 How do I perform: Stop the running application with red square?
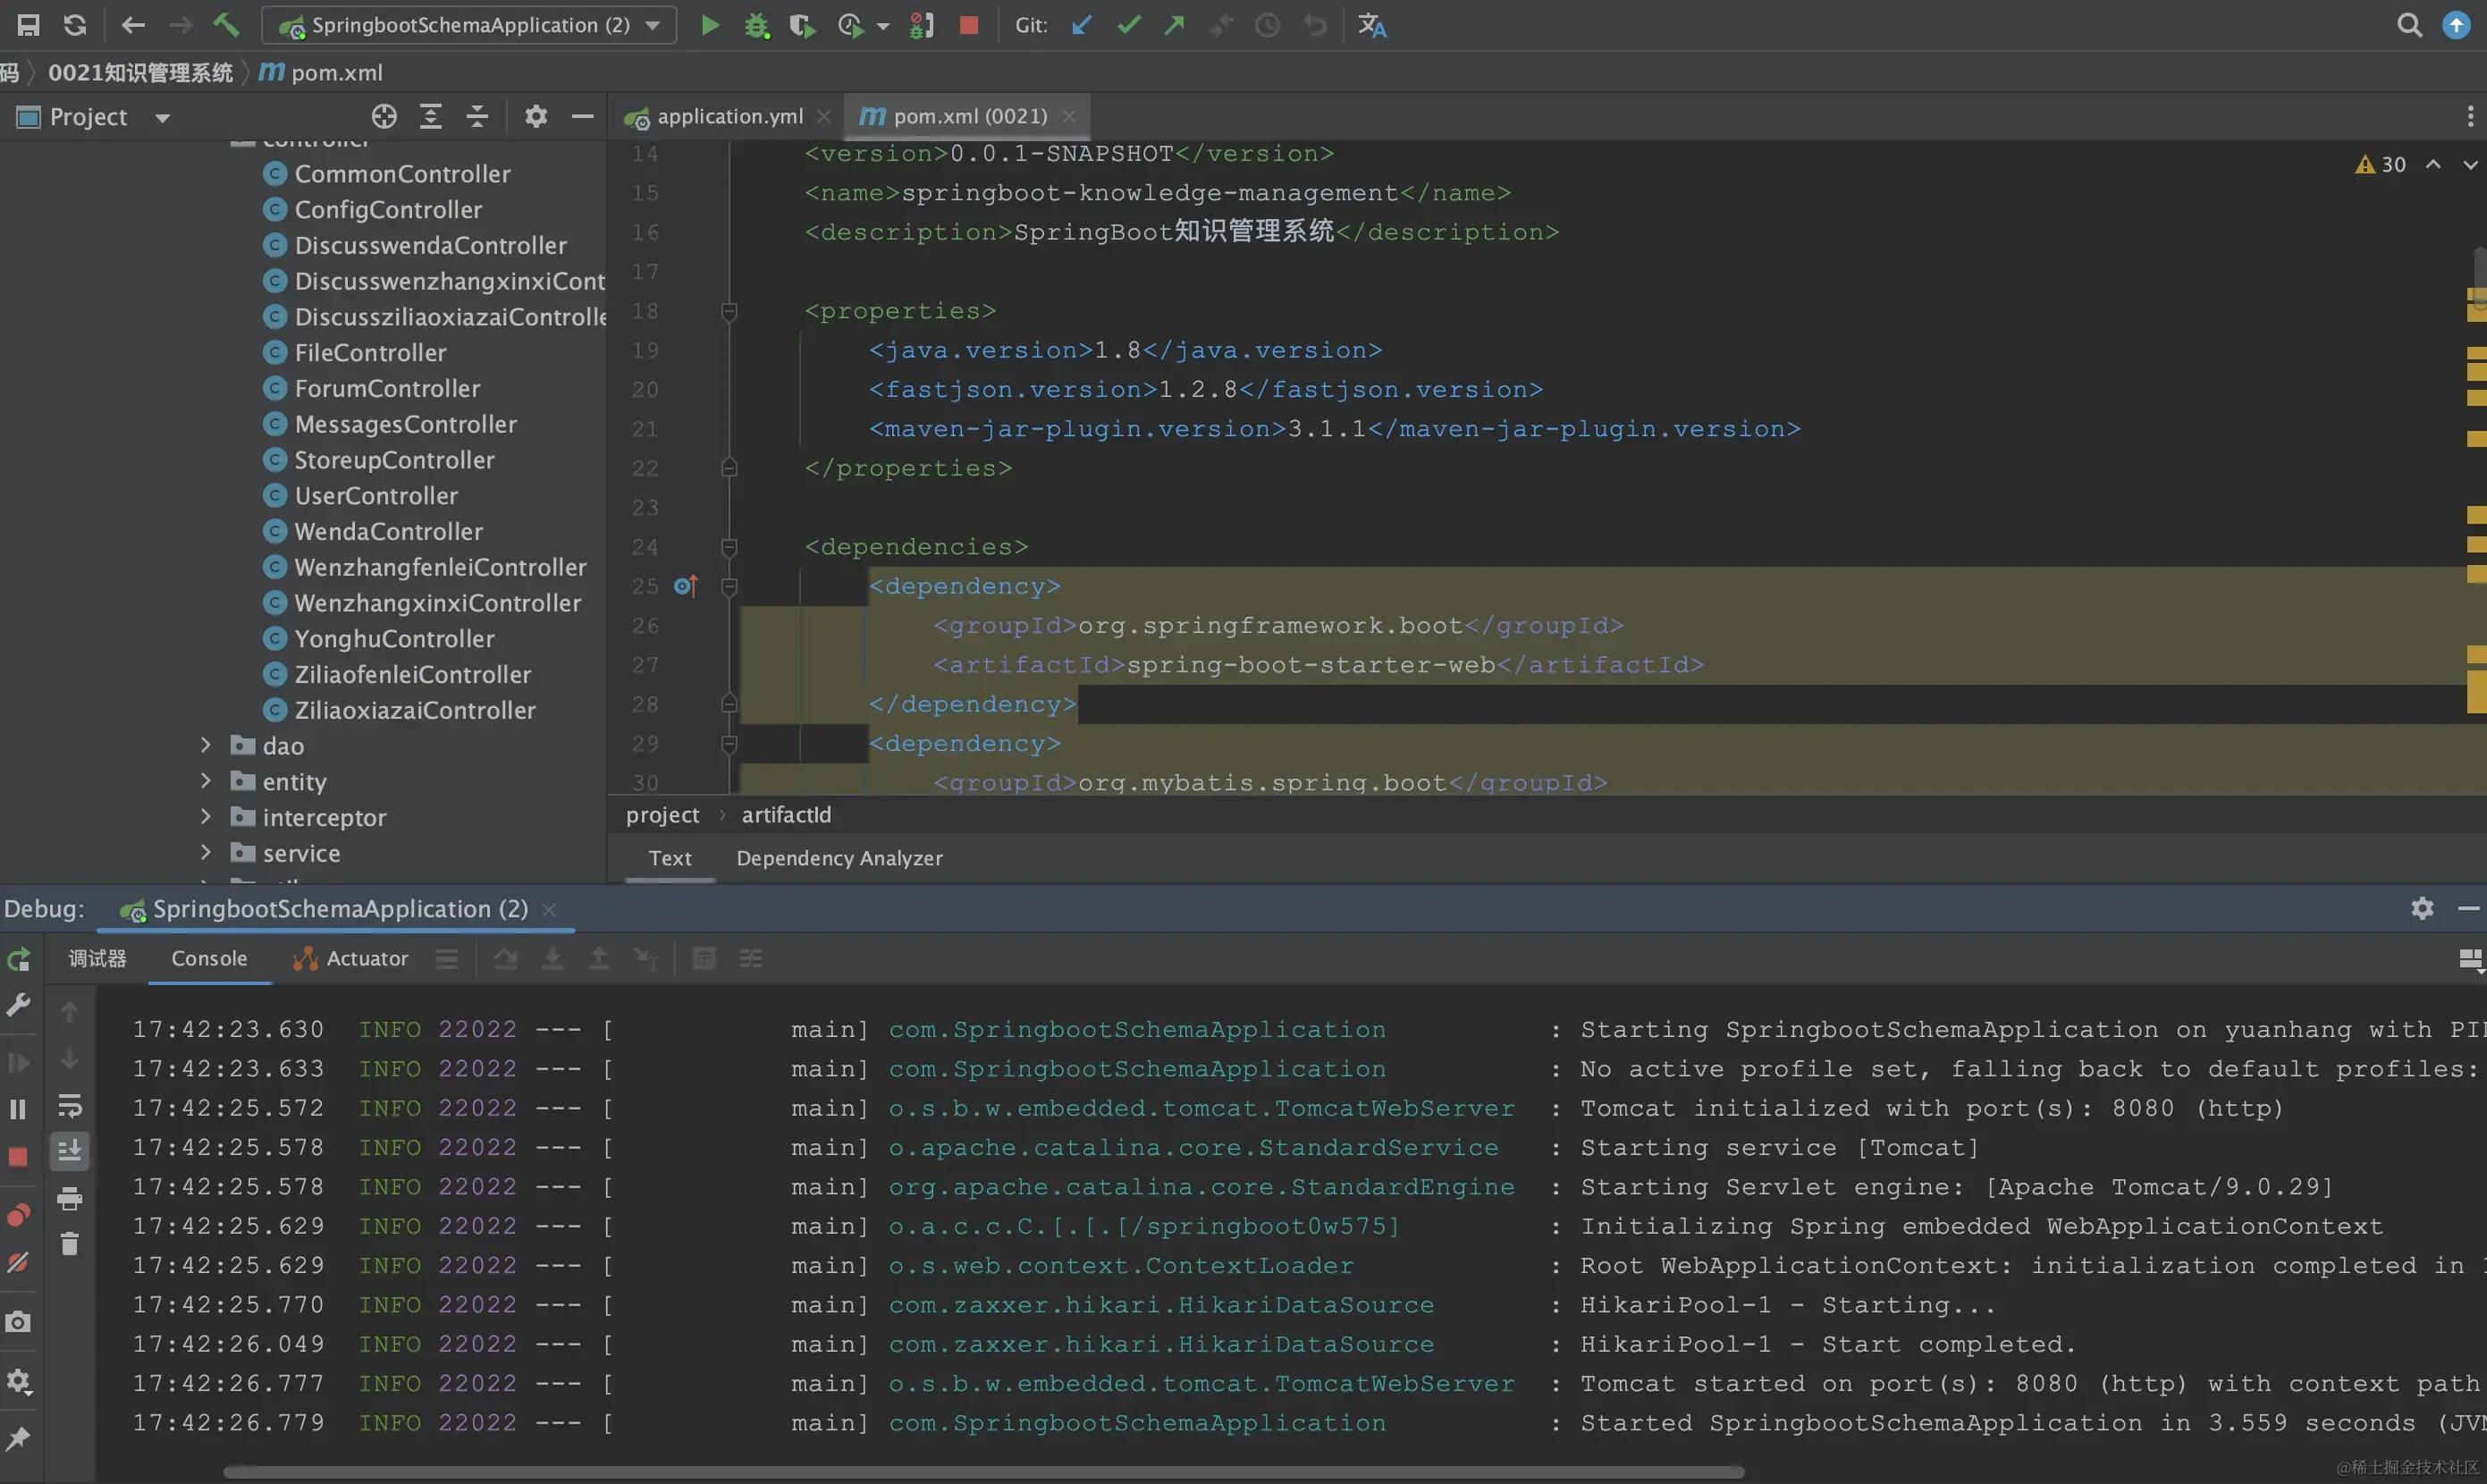pyautogui.click(x=968, y=25)
